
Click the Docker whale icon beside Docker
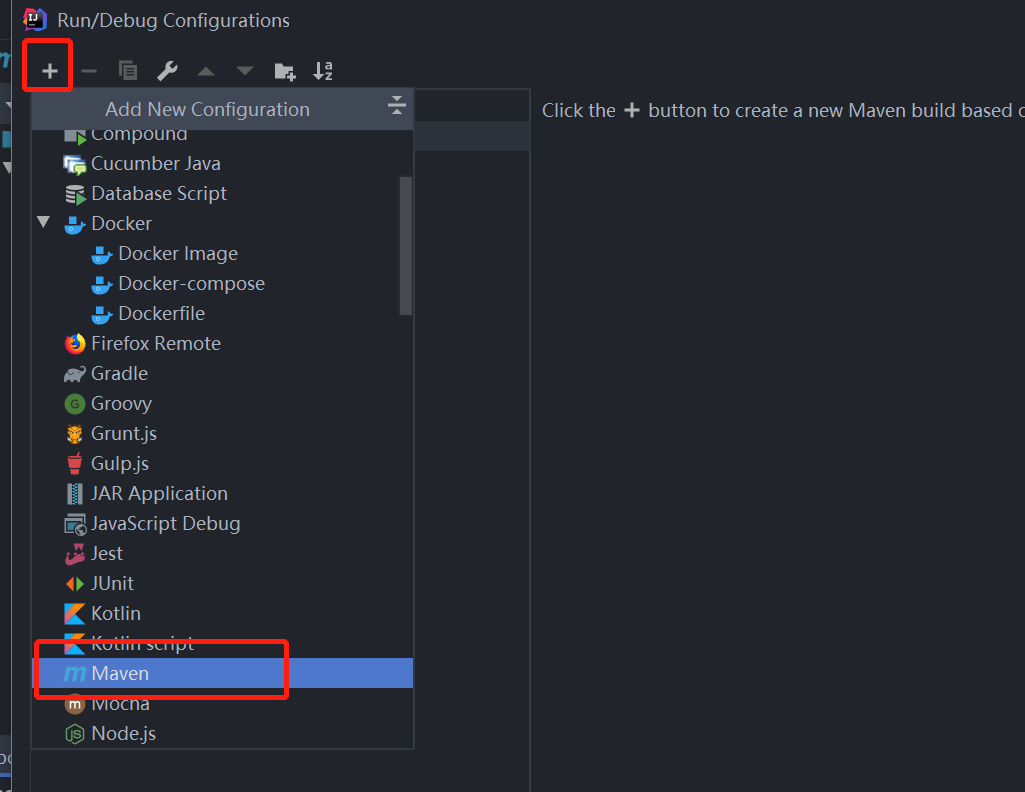pos(75,225)
